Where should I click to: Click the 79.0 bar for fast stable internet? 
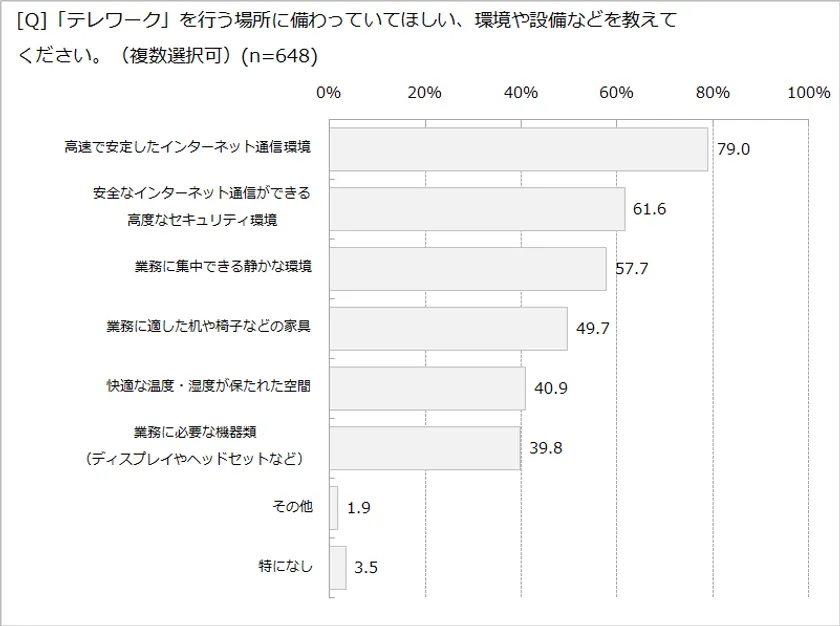point(518,149)
